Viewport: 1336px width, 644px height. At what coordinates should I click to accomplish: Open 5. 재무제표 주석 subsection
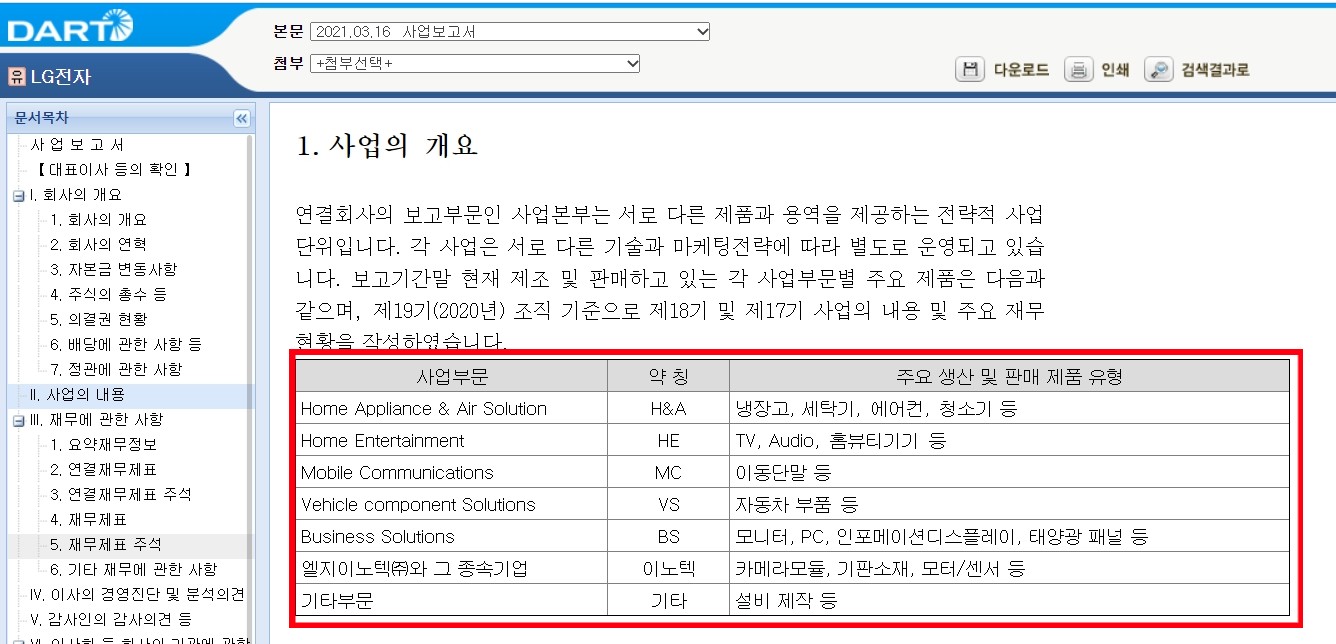click(x=106, y=545)
